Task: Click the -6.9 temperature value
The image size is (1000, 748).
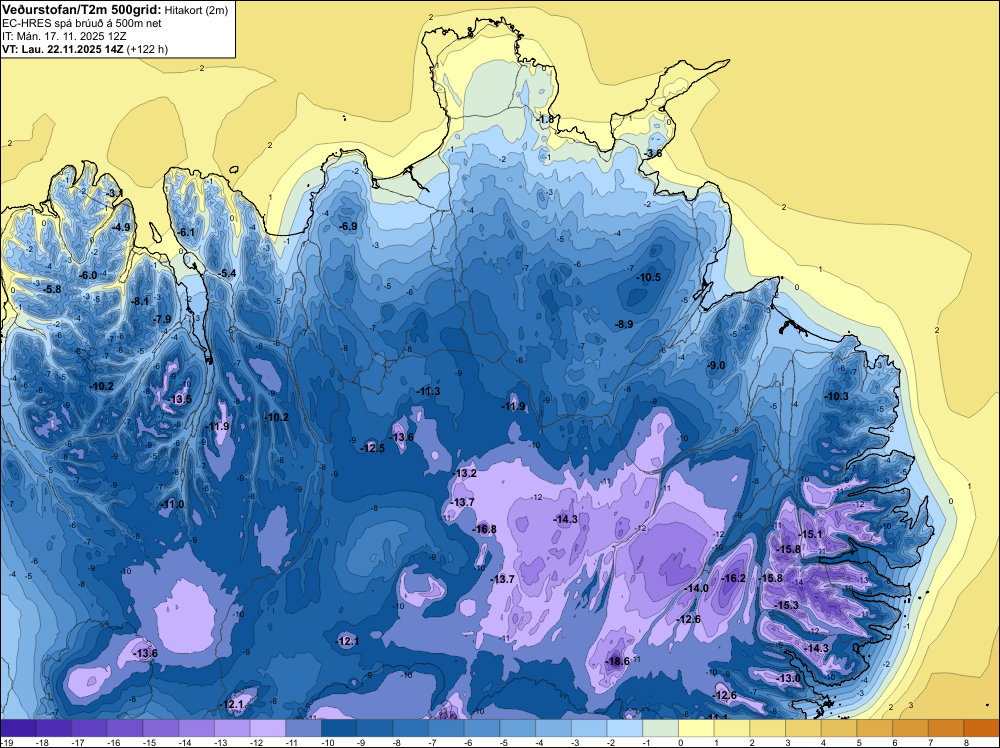Action: (x=348, y=226)
